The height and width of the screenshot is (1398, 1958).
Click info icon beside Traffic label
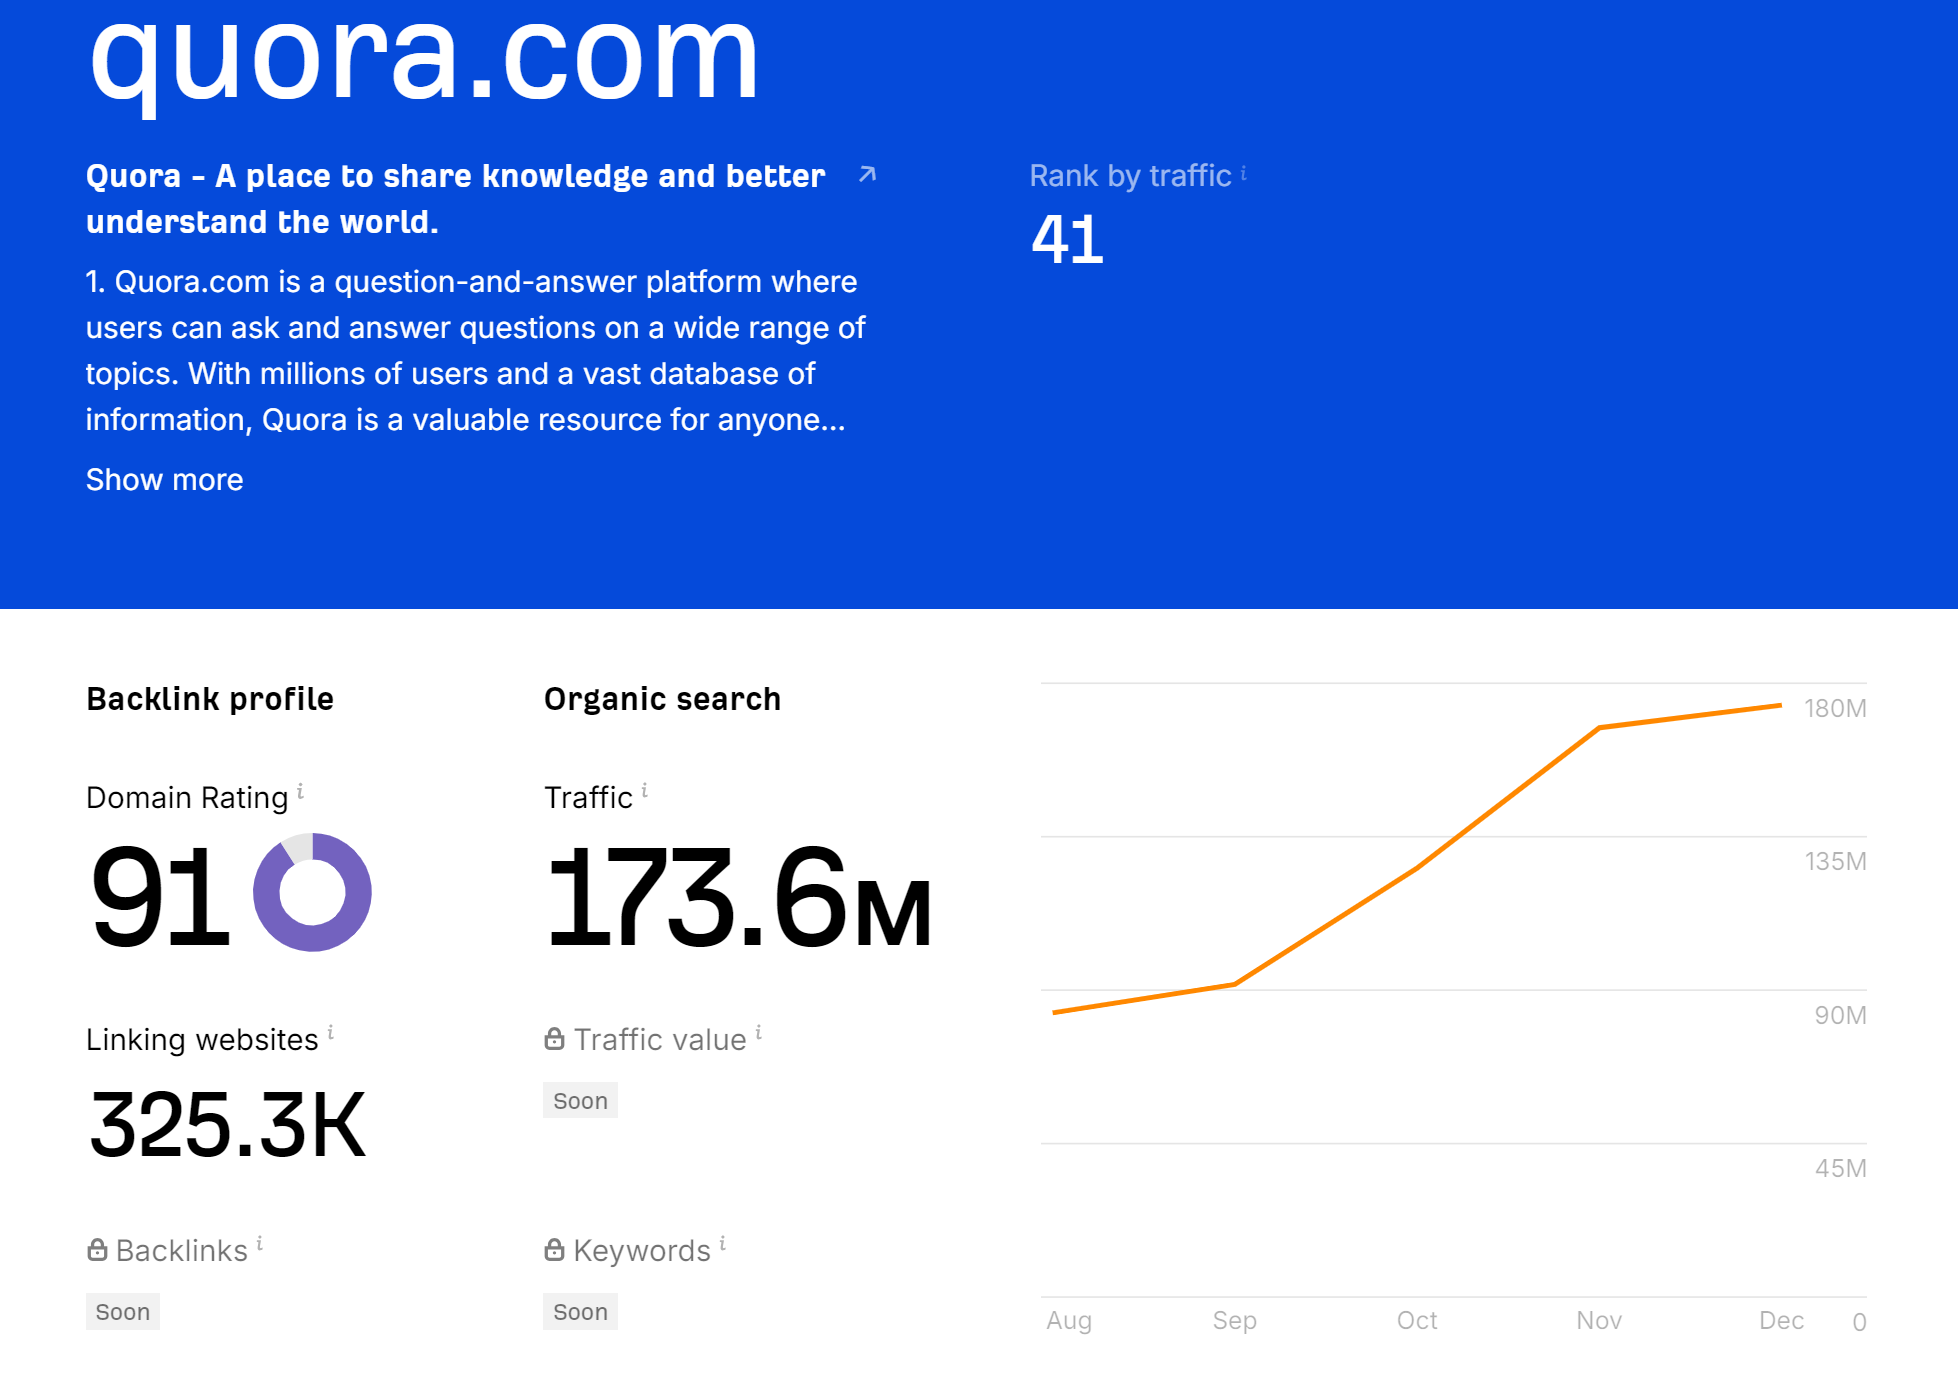[x=645, y=791]
